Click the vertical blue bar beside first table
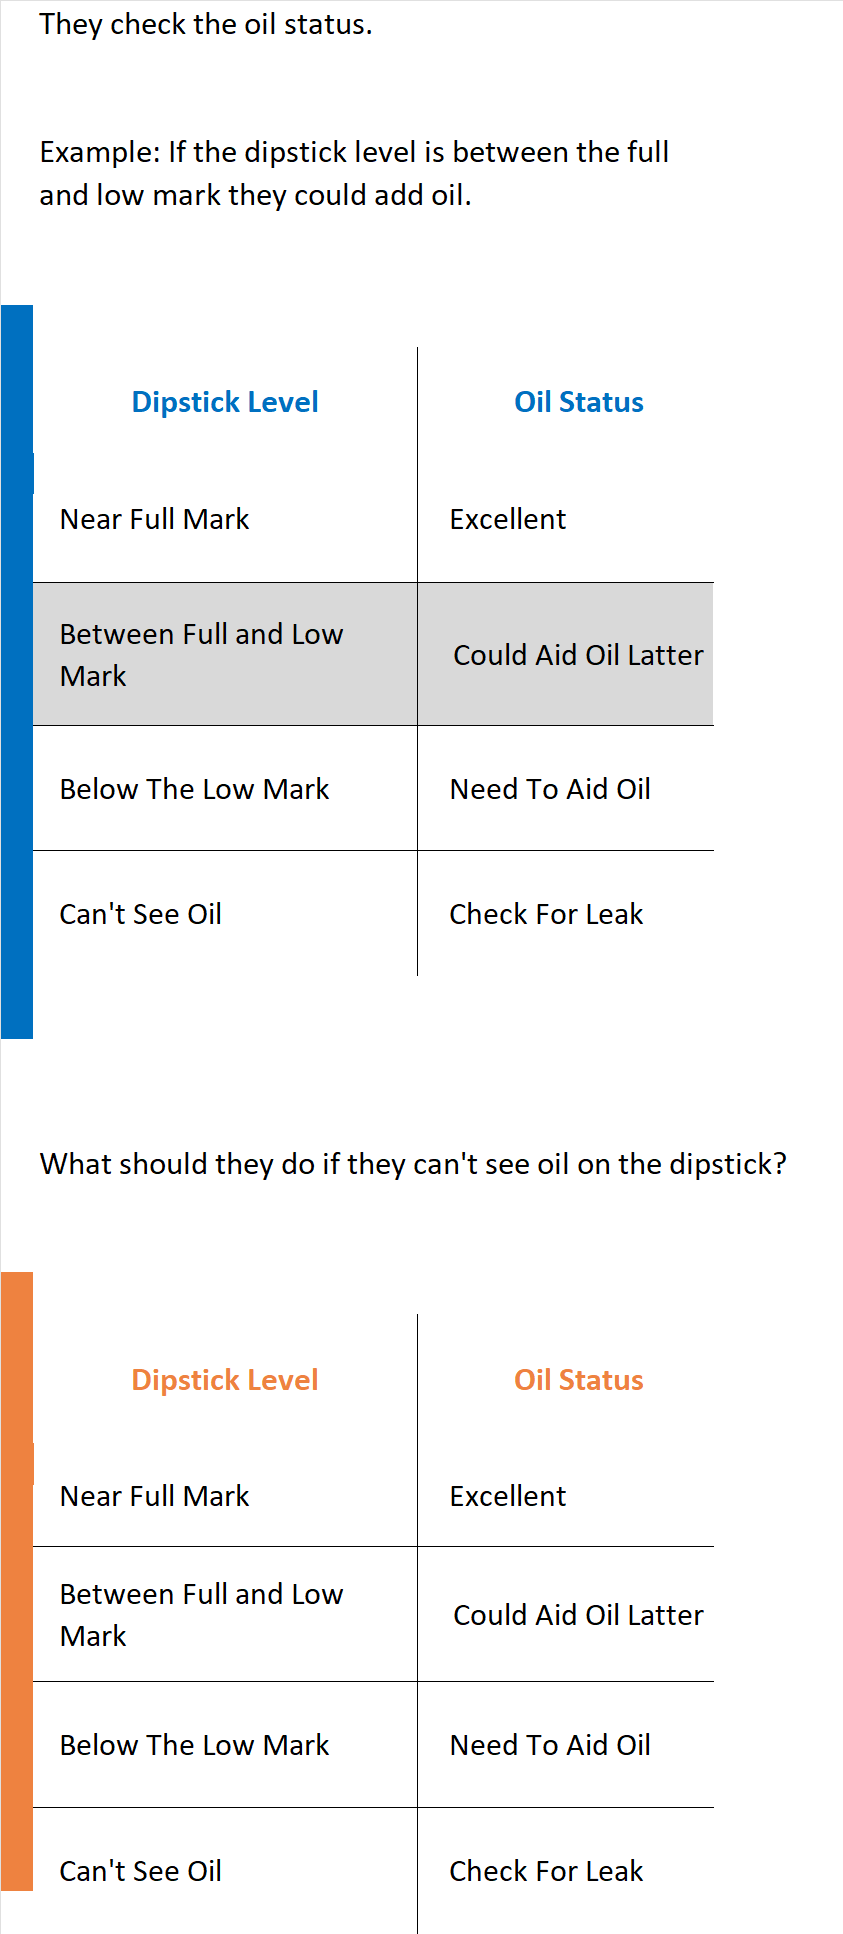Image resolution: width=843 pixels, height=1934 pixels. pos(17,670)
